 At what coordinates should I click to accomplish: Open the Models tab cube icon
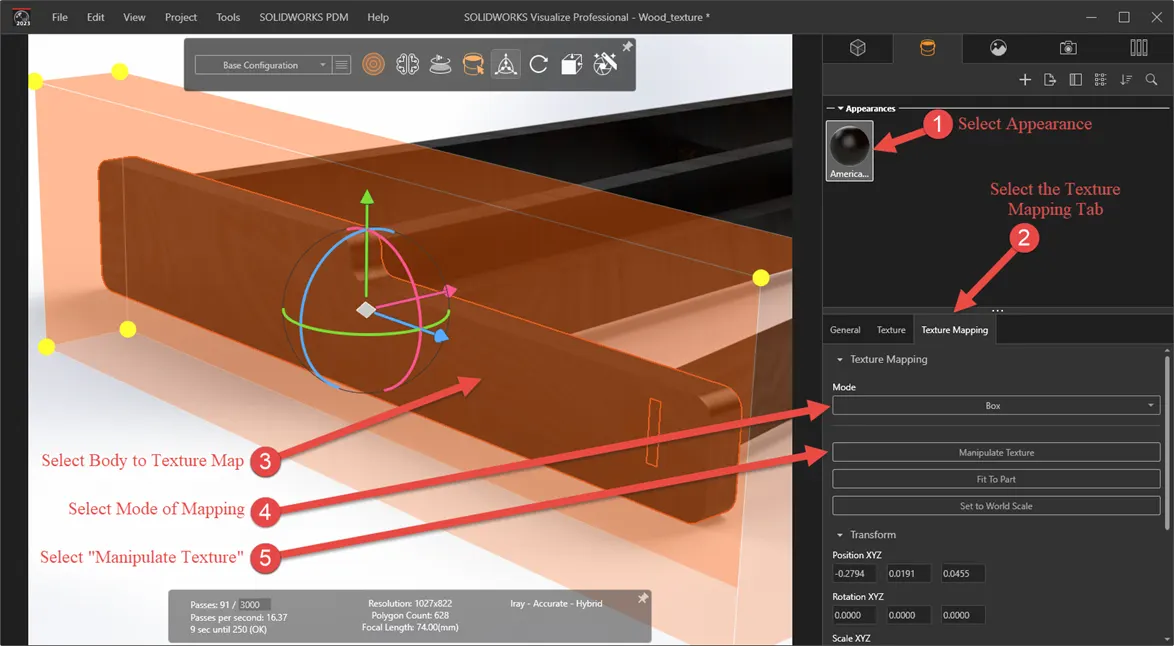[x=857, y=48]
